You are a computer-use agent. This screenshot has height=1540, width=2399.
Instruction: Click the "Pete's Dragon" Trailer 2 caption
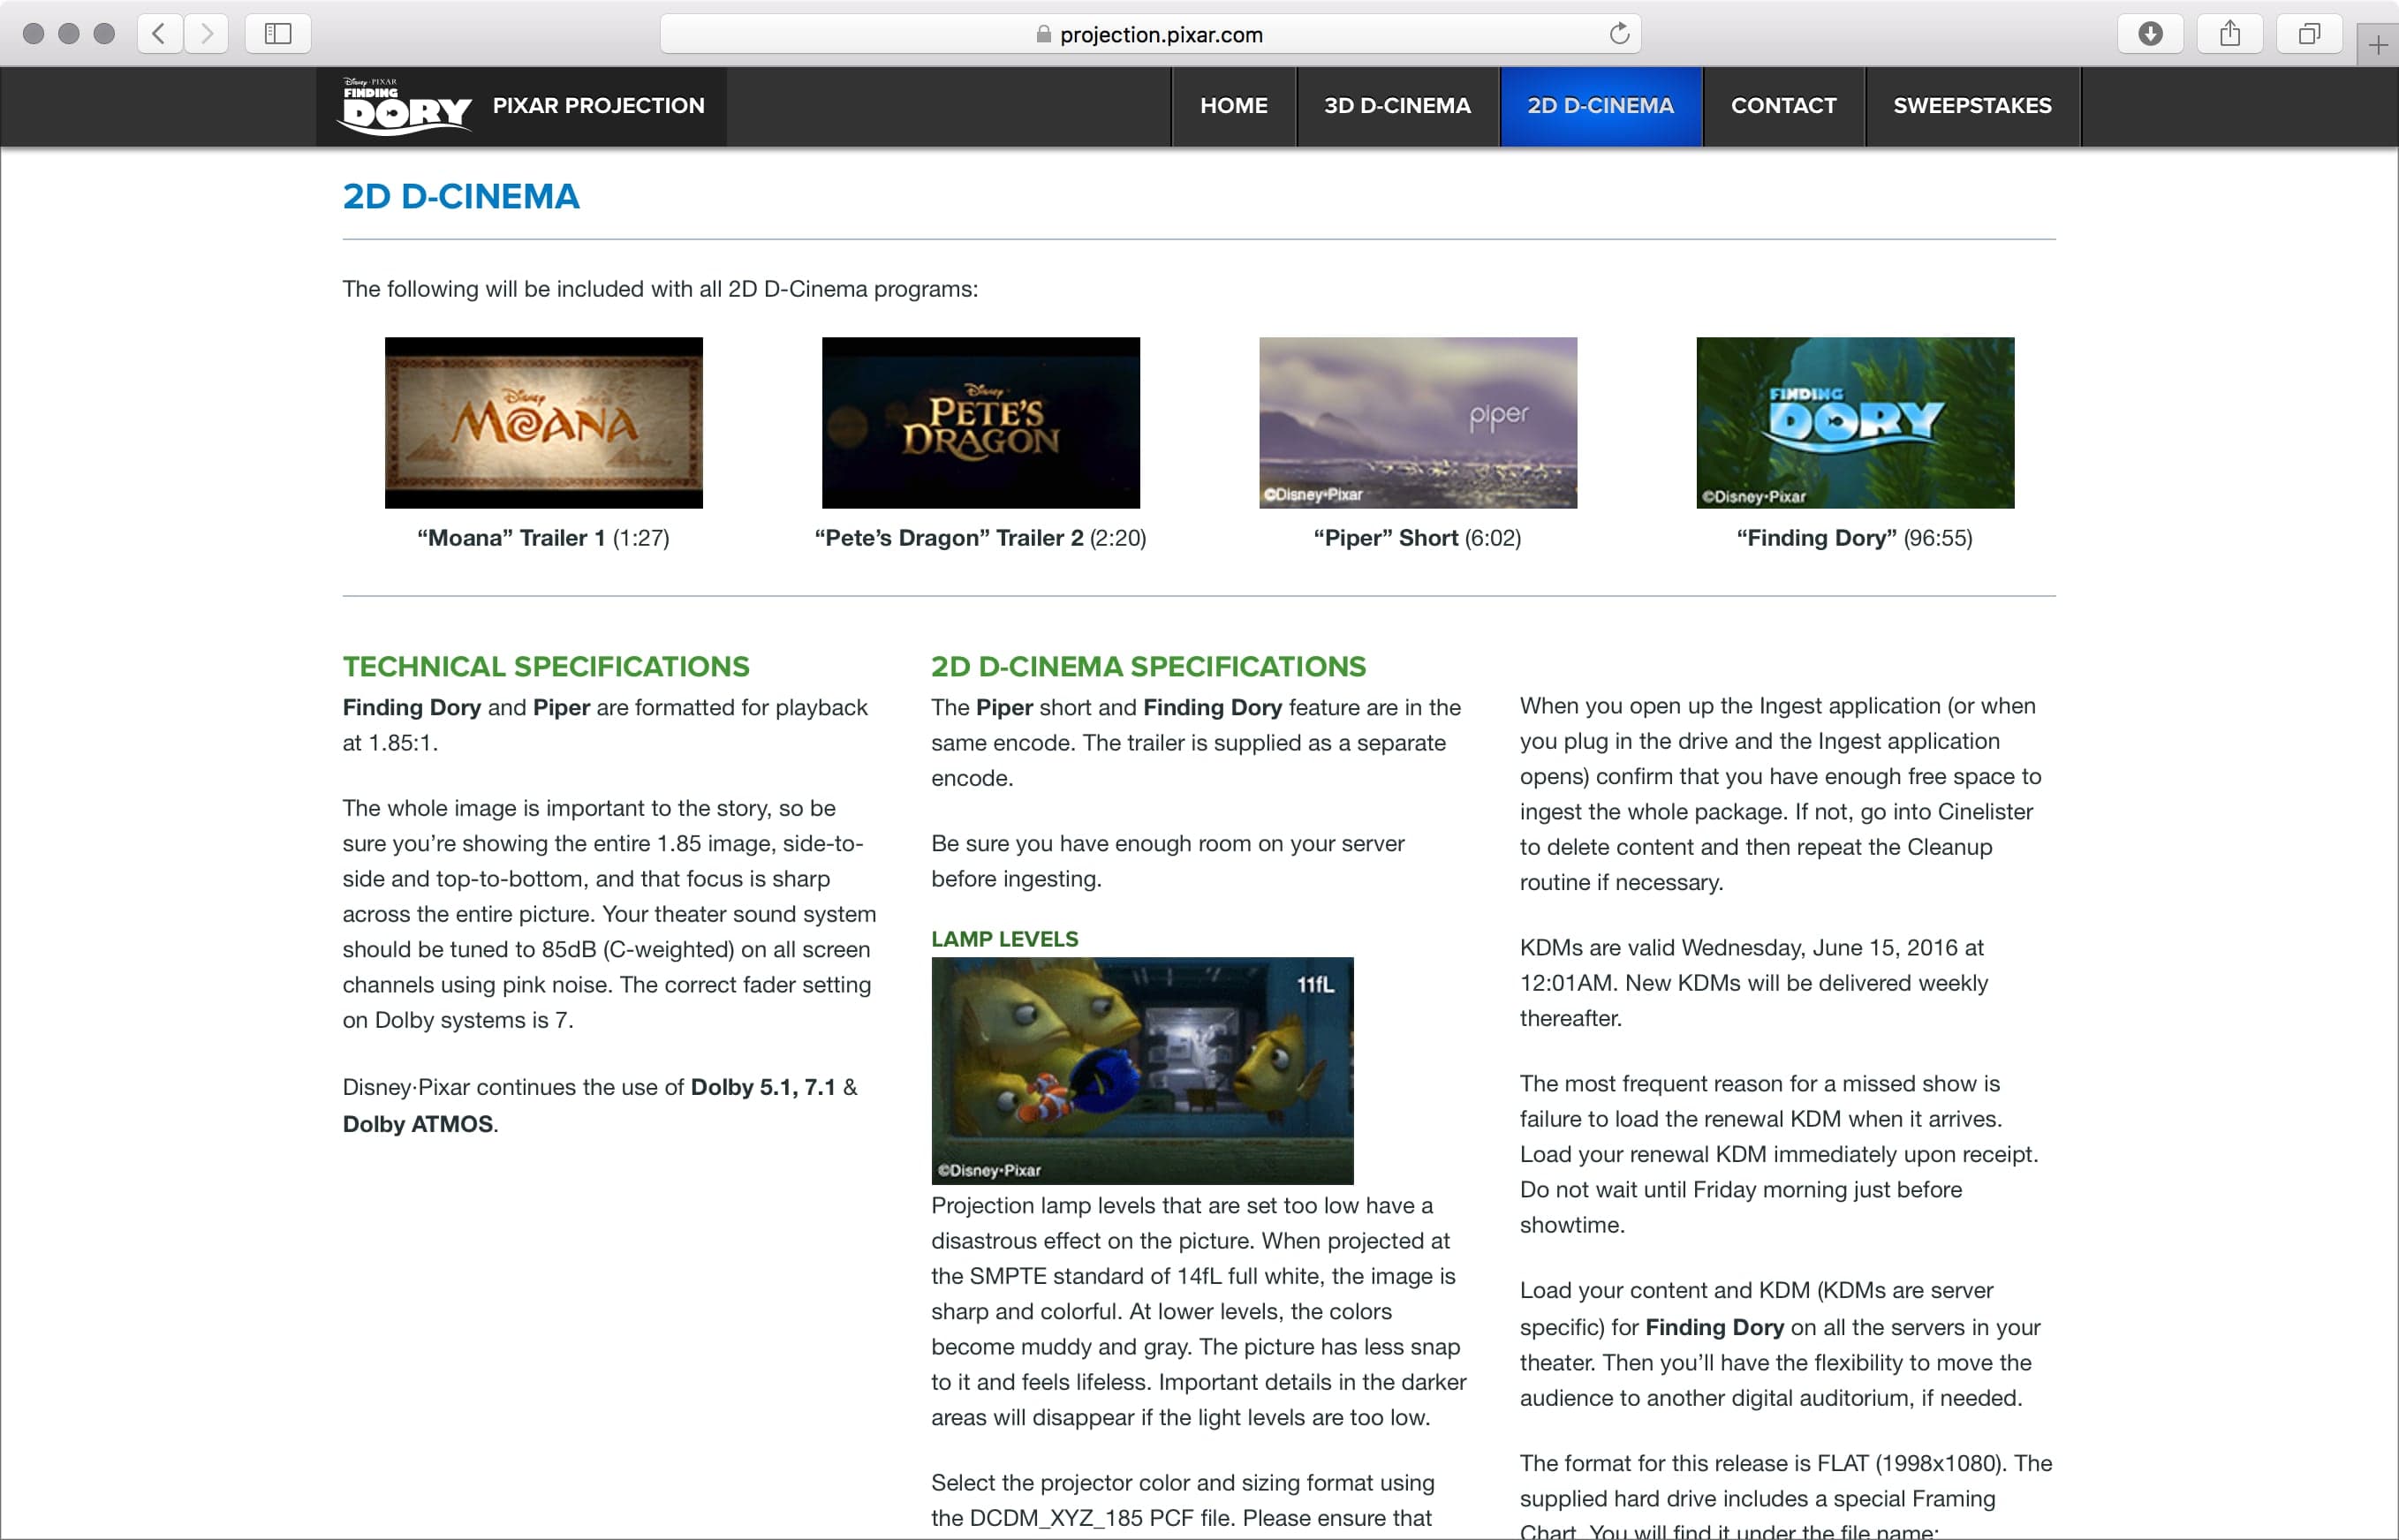coord(981,539)
